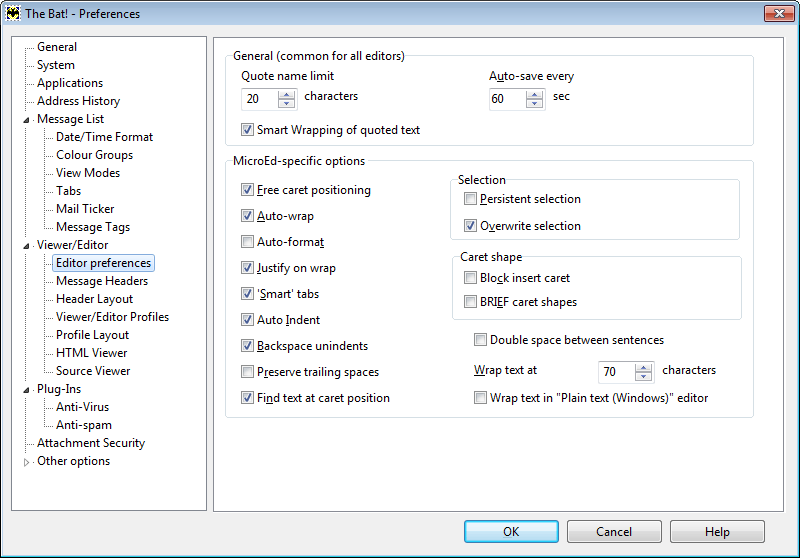Expand the Other options tree node
The image size is (800, 558).
click(x=27, y=462)
